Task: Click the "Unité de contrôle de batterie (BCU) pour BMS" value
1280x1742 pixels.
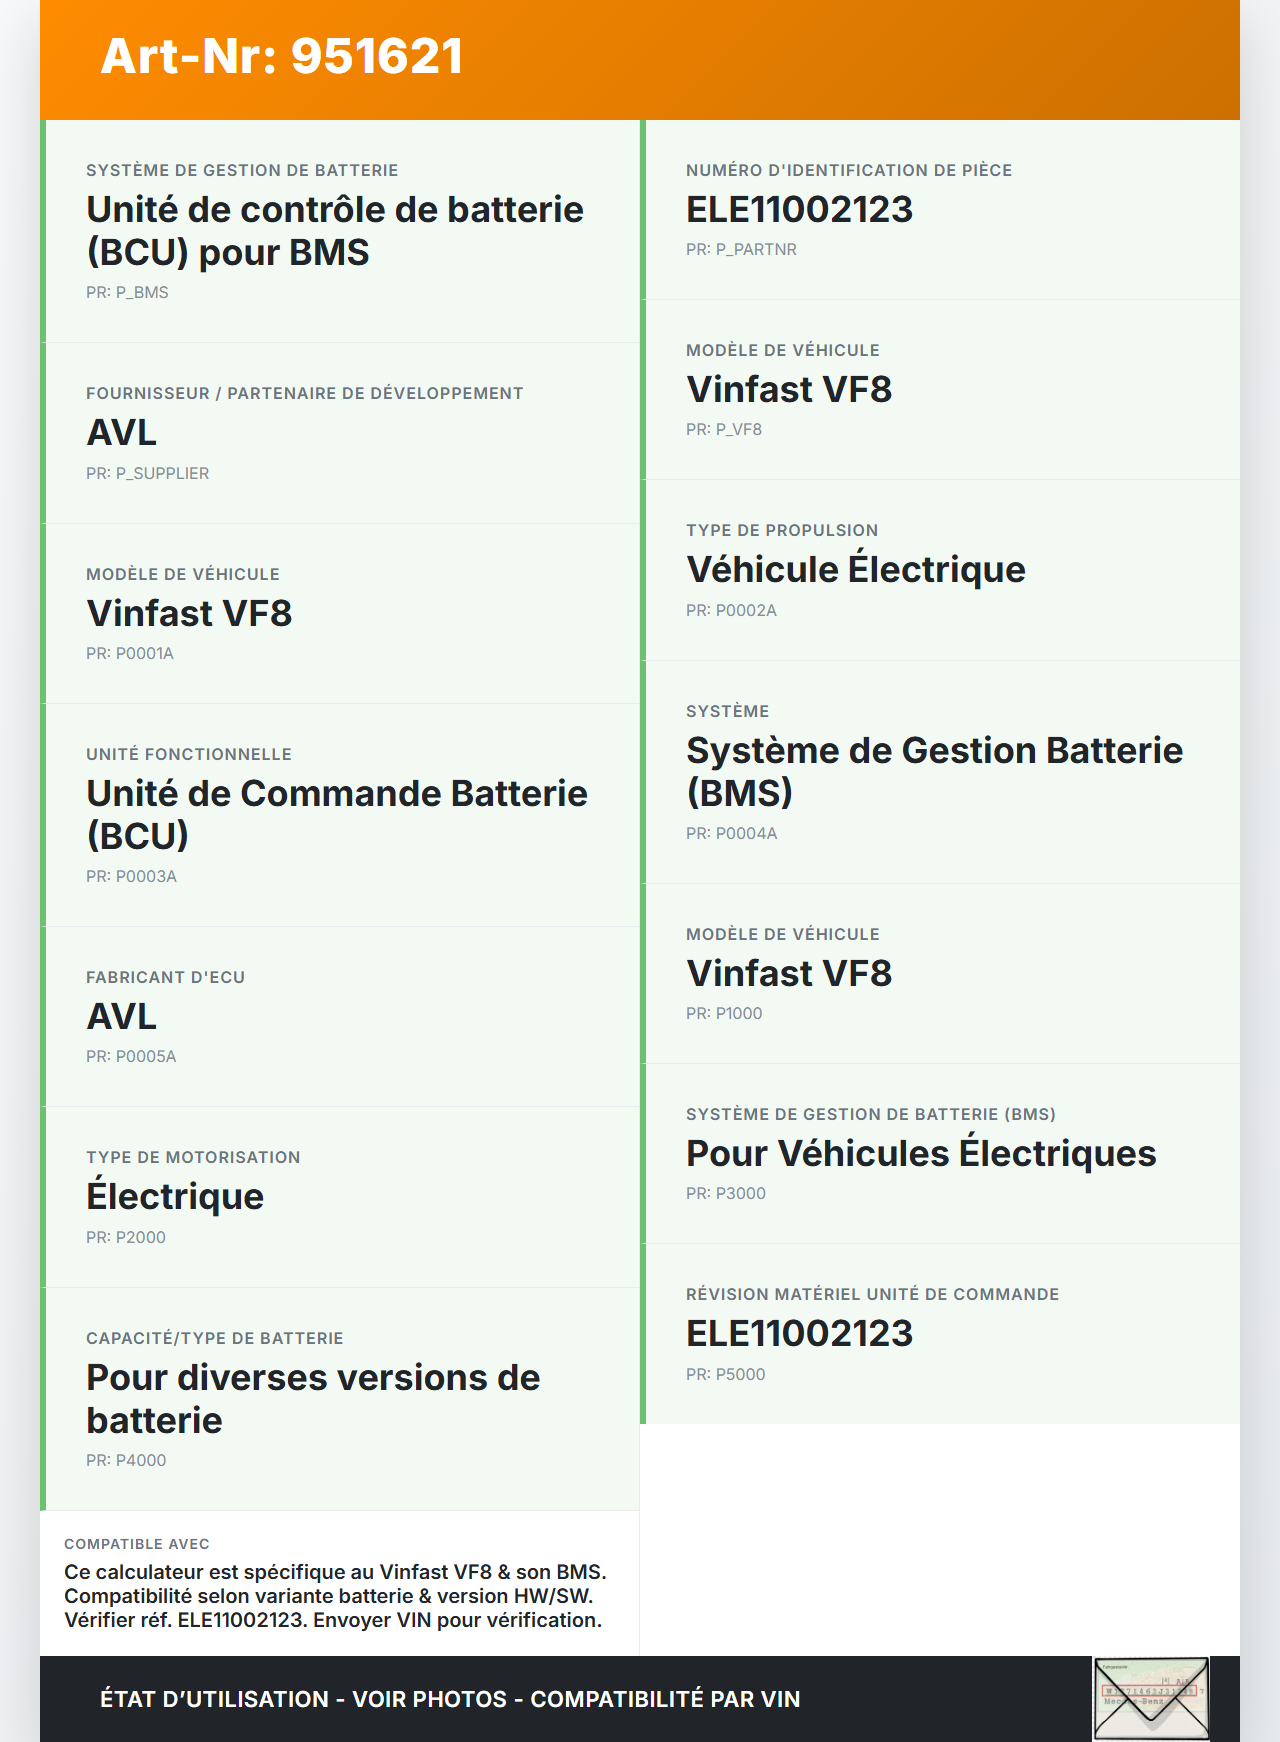Action: point(334,231)
